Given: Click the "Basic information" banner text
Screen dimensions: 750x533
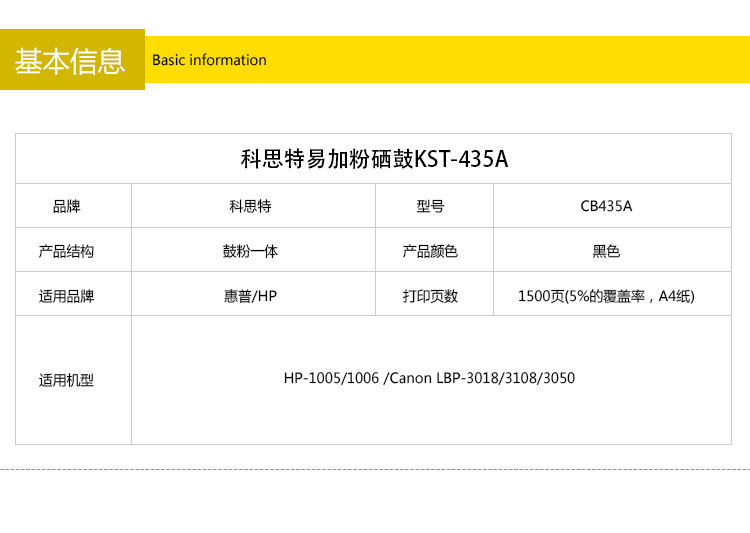Looking at the screenshot, I should [209, 60].
